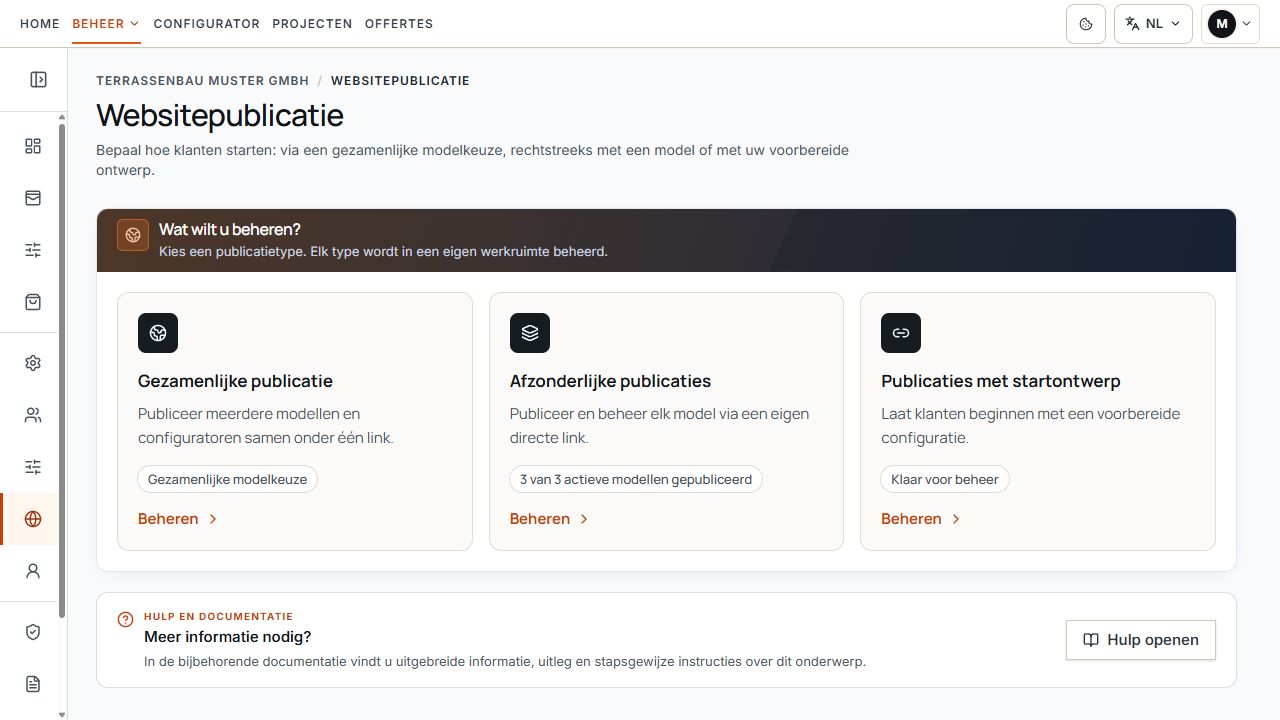
Task: Open the shield checkmark icon in sidebar
Action: click(33, 632)
